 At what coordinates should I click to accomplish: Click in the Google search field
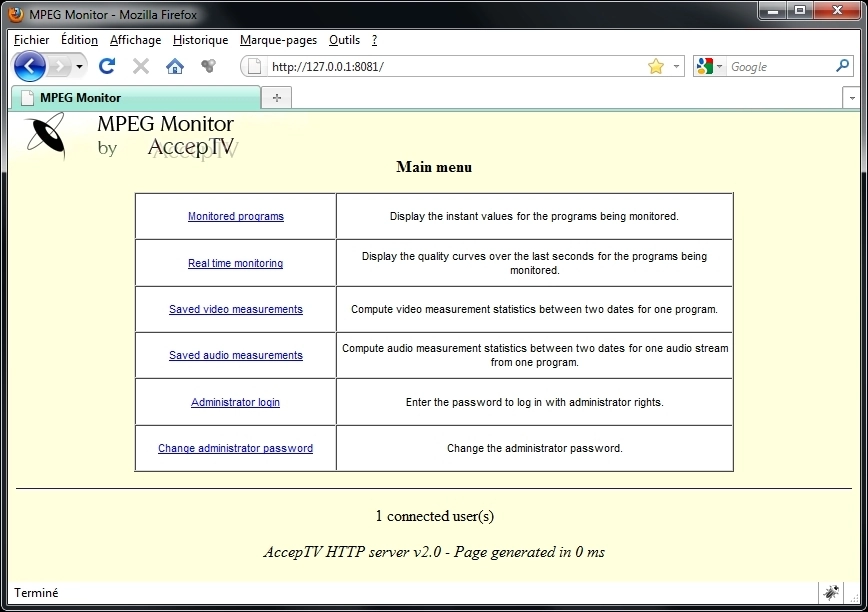(779, 67)
